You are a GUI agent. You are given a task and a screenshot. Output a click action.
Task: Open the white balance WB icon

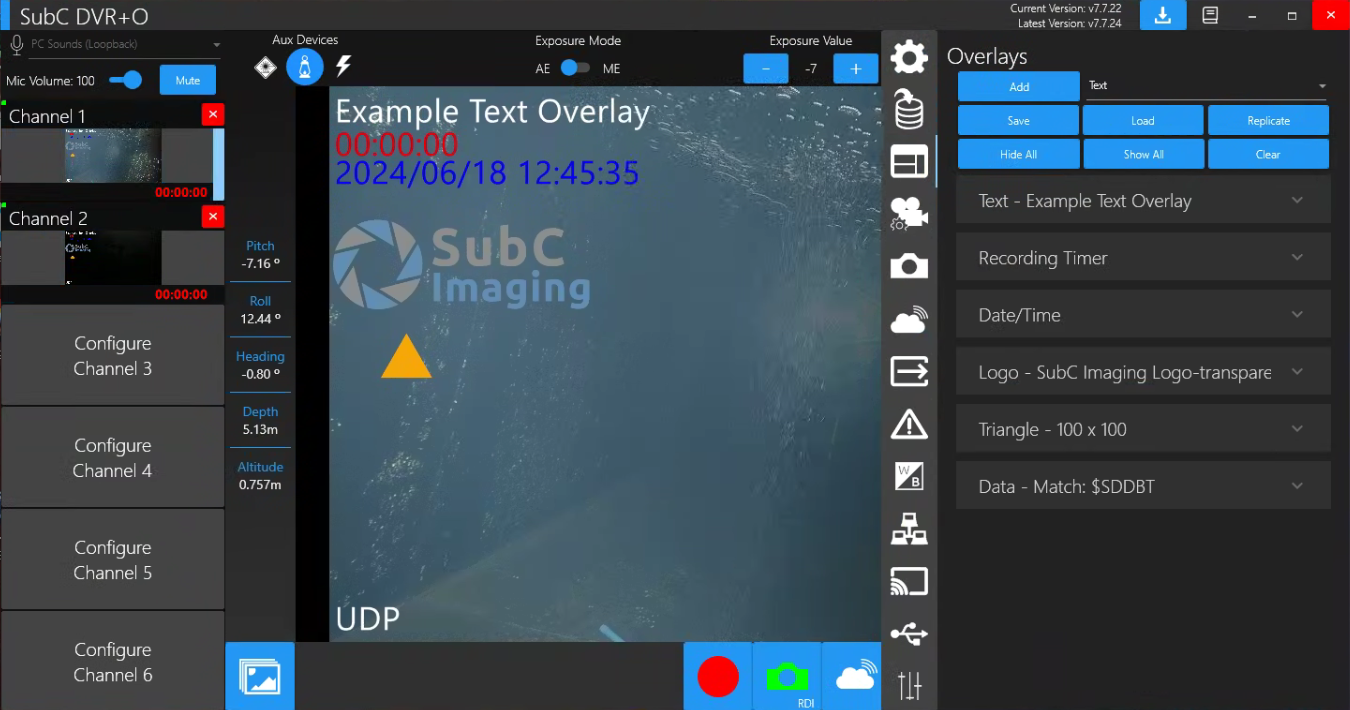click(x=909, y=476)
